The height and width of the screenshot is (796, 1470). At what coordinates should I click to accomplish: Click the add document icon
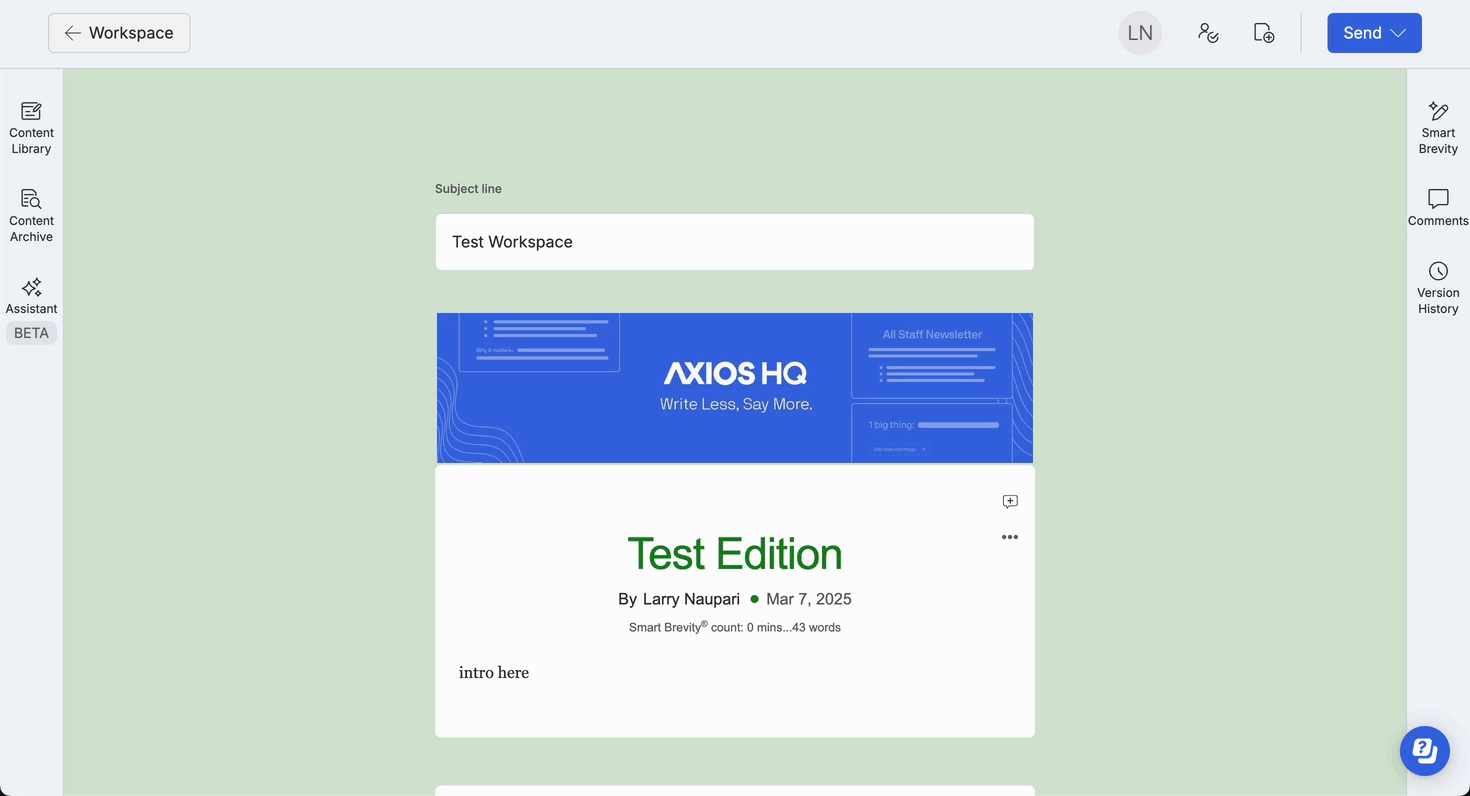(1264, 33)
